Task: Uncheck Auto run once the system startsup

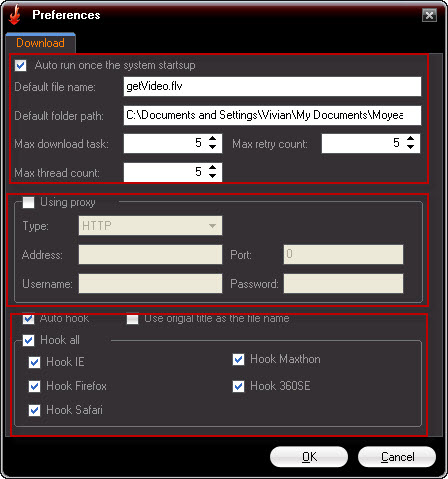Action: pyautogui.click(x=21, y=65)
